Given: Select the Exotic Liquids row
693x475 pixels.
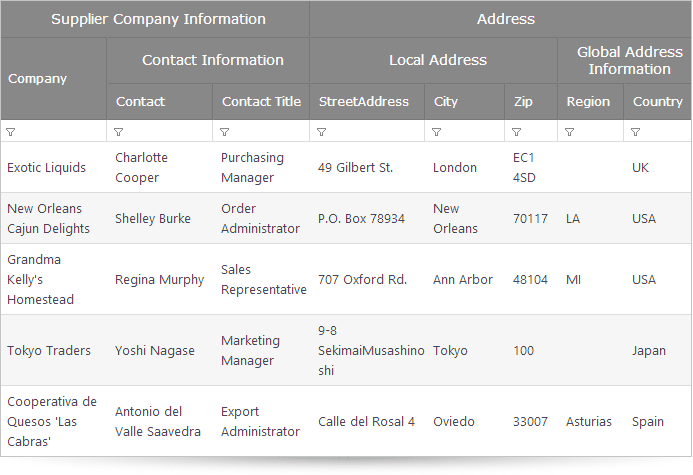Looking at the screenshot, I should (x=346, y=167).
